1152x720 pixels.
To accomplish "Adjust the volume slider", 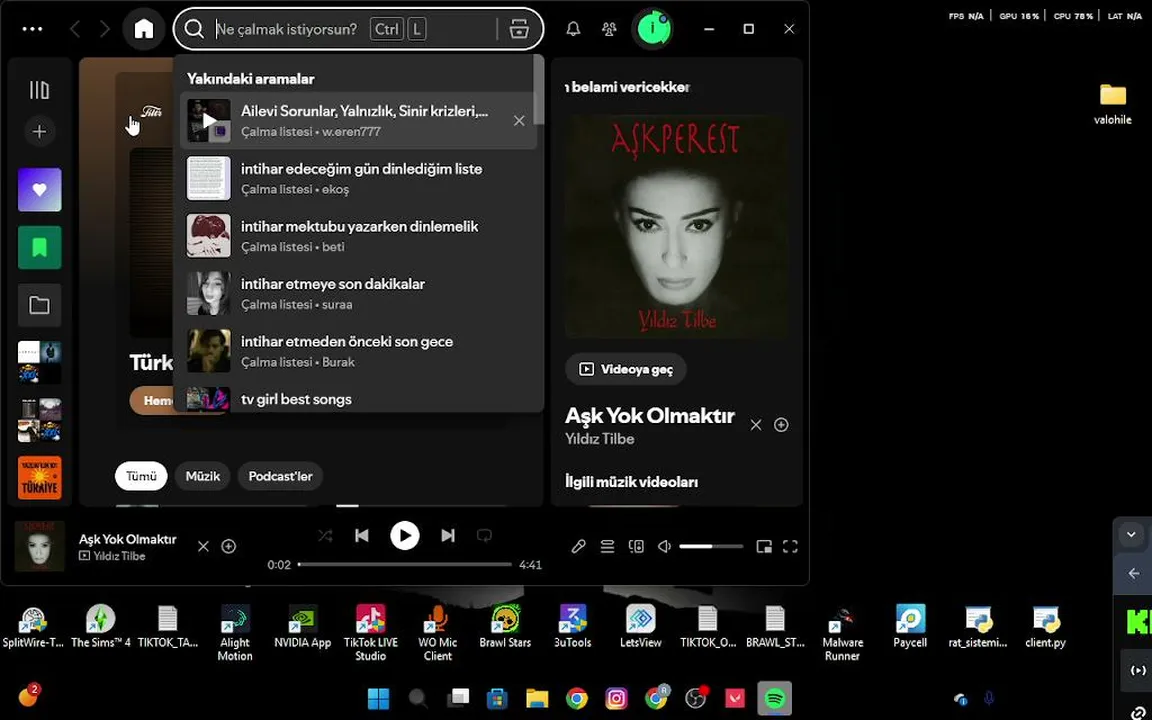I will coord(711,547).
